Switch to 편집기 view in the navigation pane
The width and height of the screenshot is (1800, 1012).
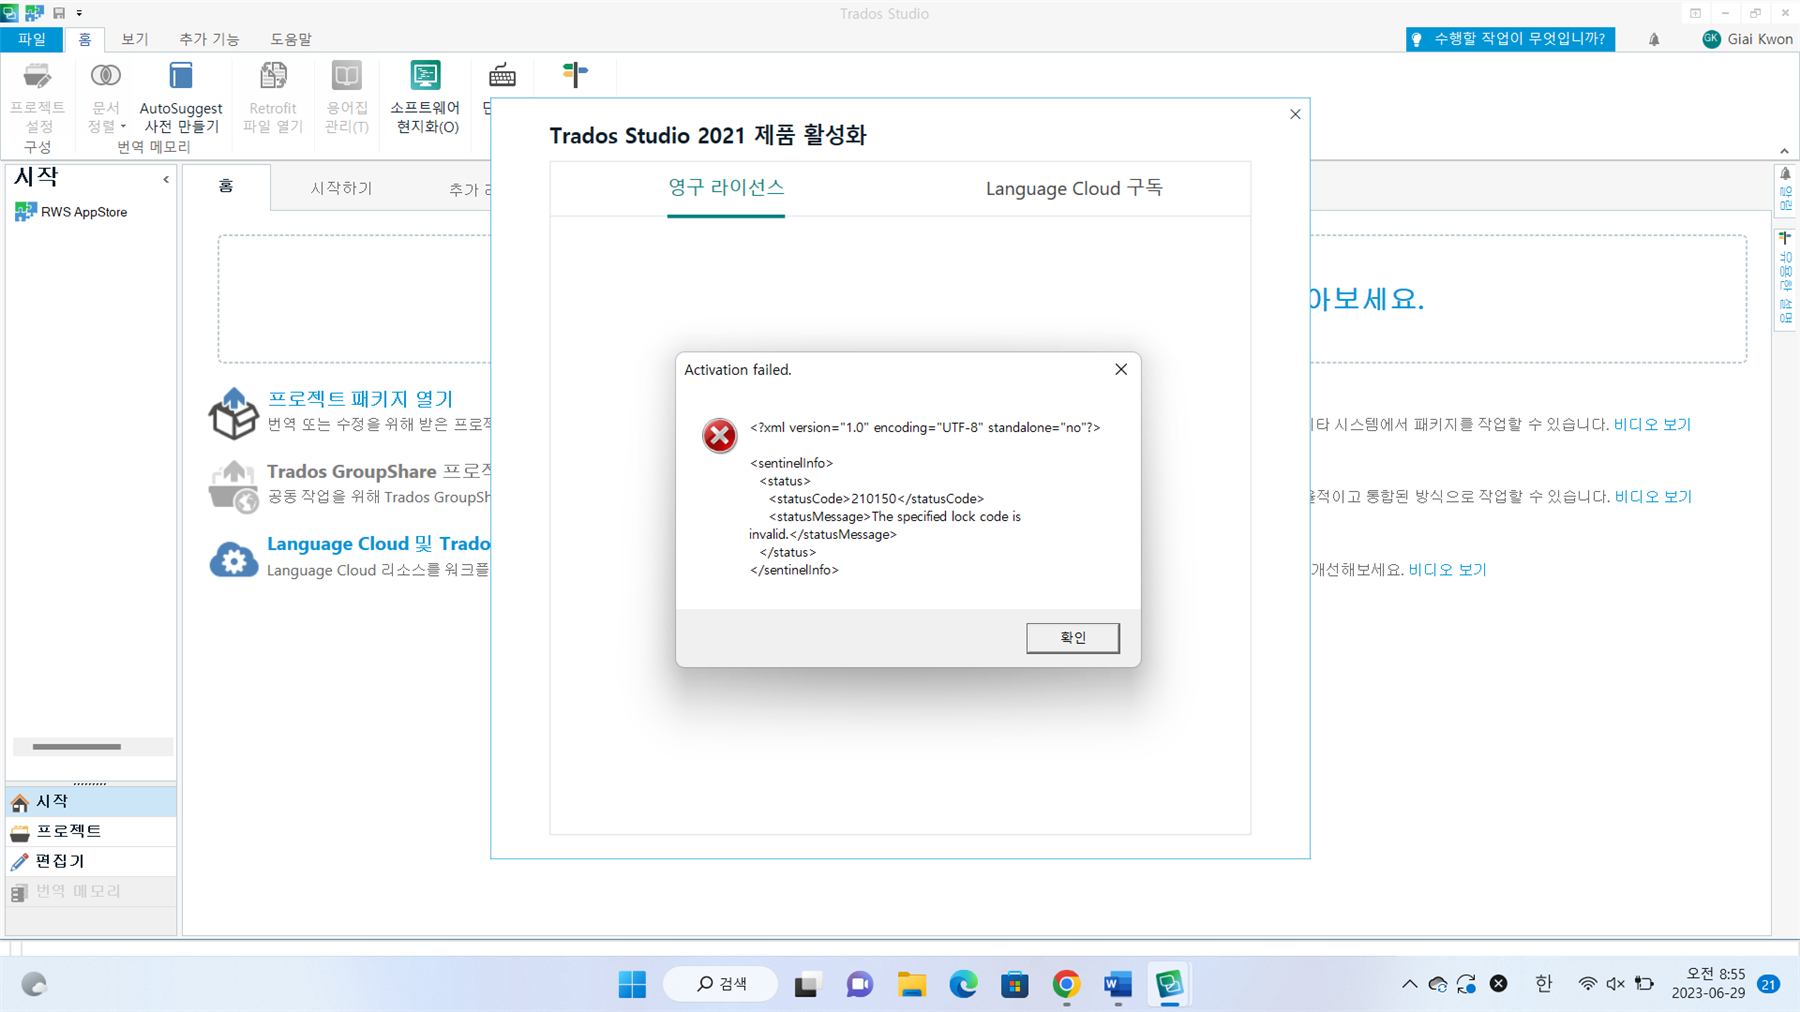[x=60, y=861]
